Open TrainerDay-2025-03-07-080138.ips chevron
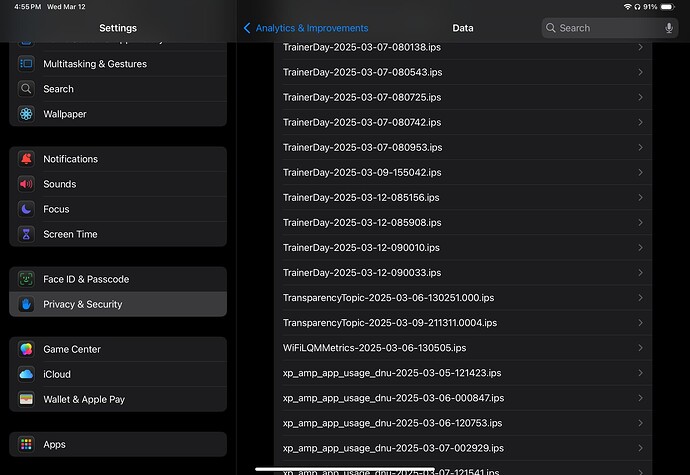 coord(640,48)
